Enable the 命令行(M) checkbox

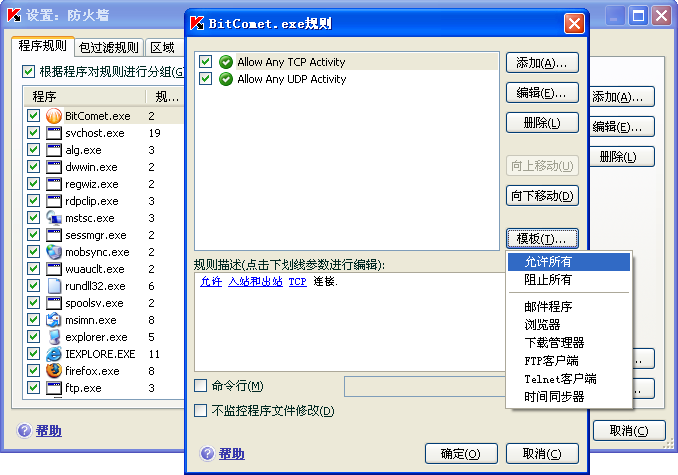click(x=201, y=386)
